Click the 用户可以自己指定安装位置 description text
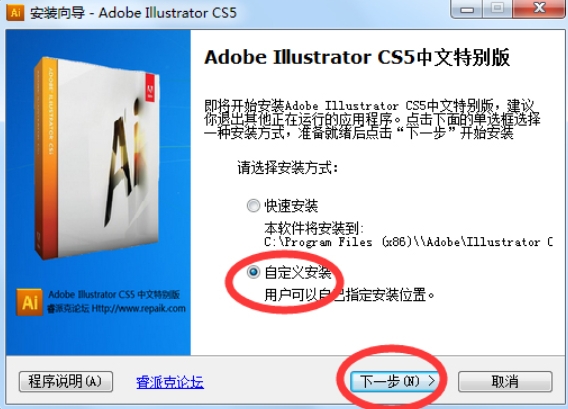Viewport: 568px width, 409px height. (x=350, y=295)
